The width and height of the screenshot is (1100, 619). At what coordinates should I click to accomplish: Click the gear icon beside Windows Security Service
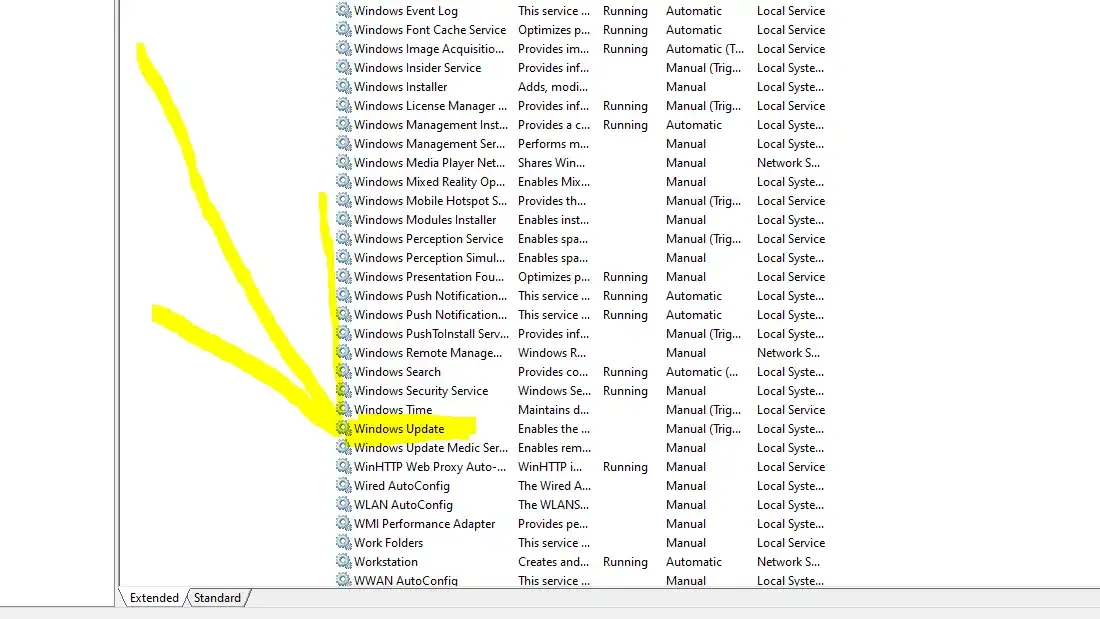[343, 390]
